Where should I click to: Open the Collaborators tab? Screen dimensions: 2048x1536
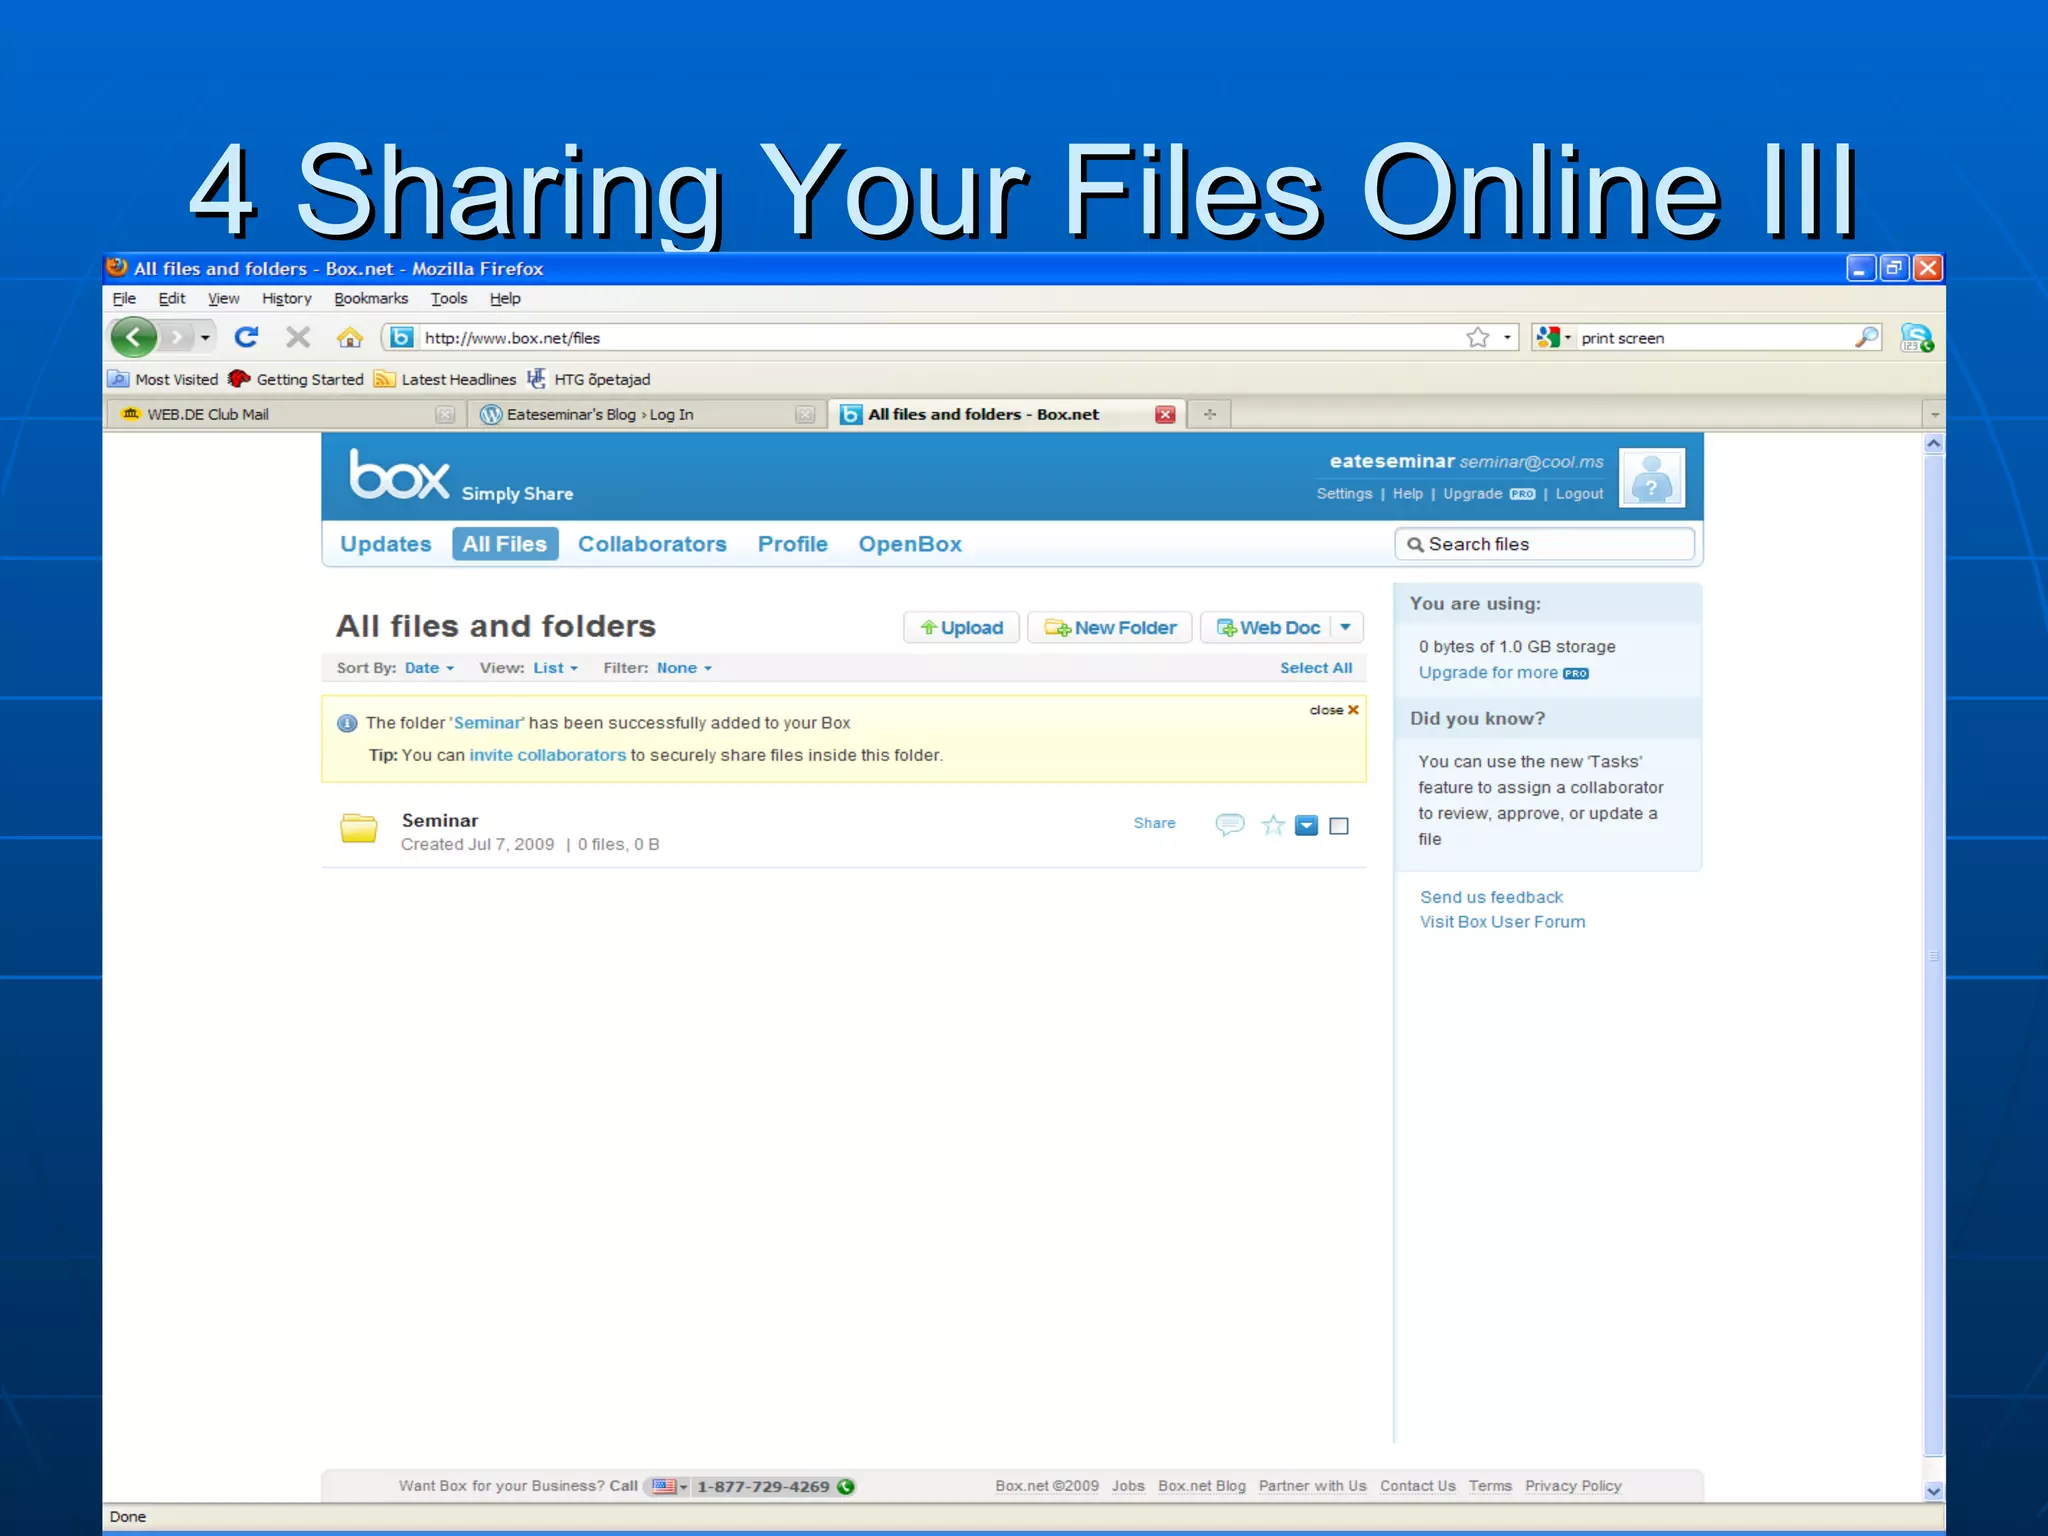click(652, 544)
